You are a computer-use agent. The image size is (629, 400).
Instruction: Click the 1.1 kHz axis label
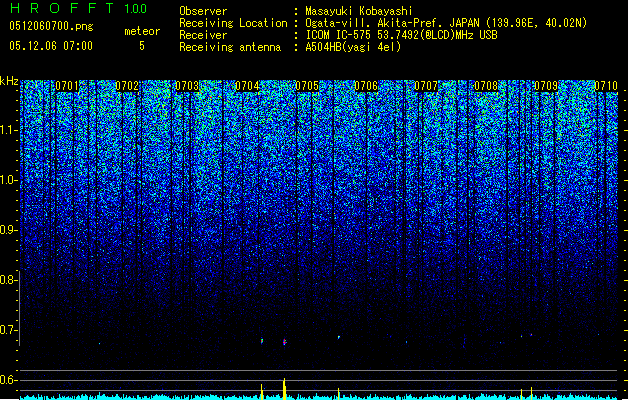coord(8,130)
